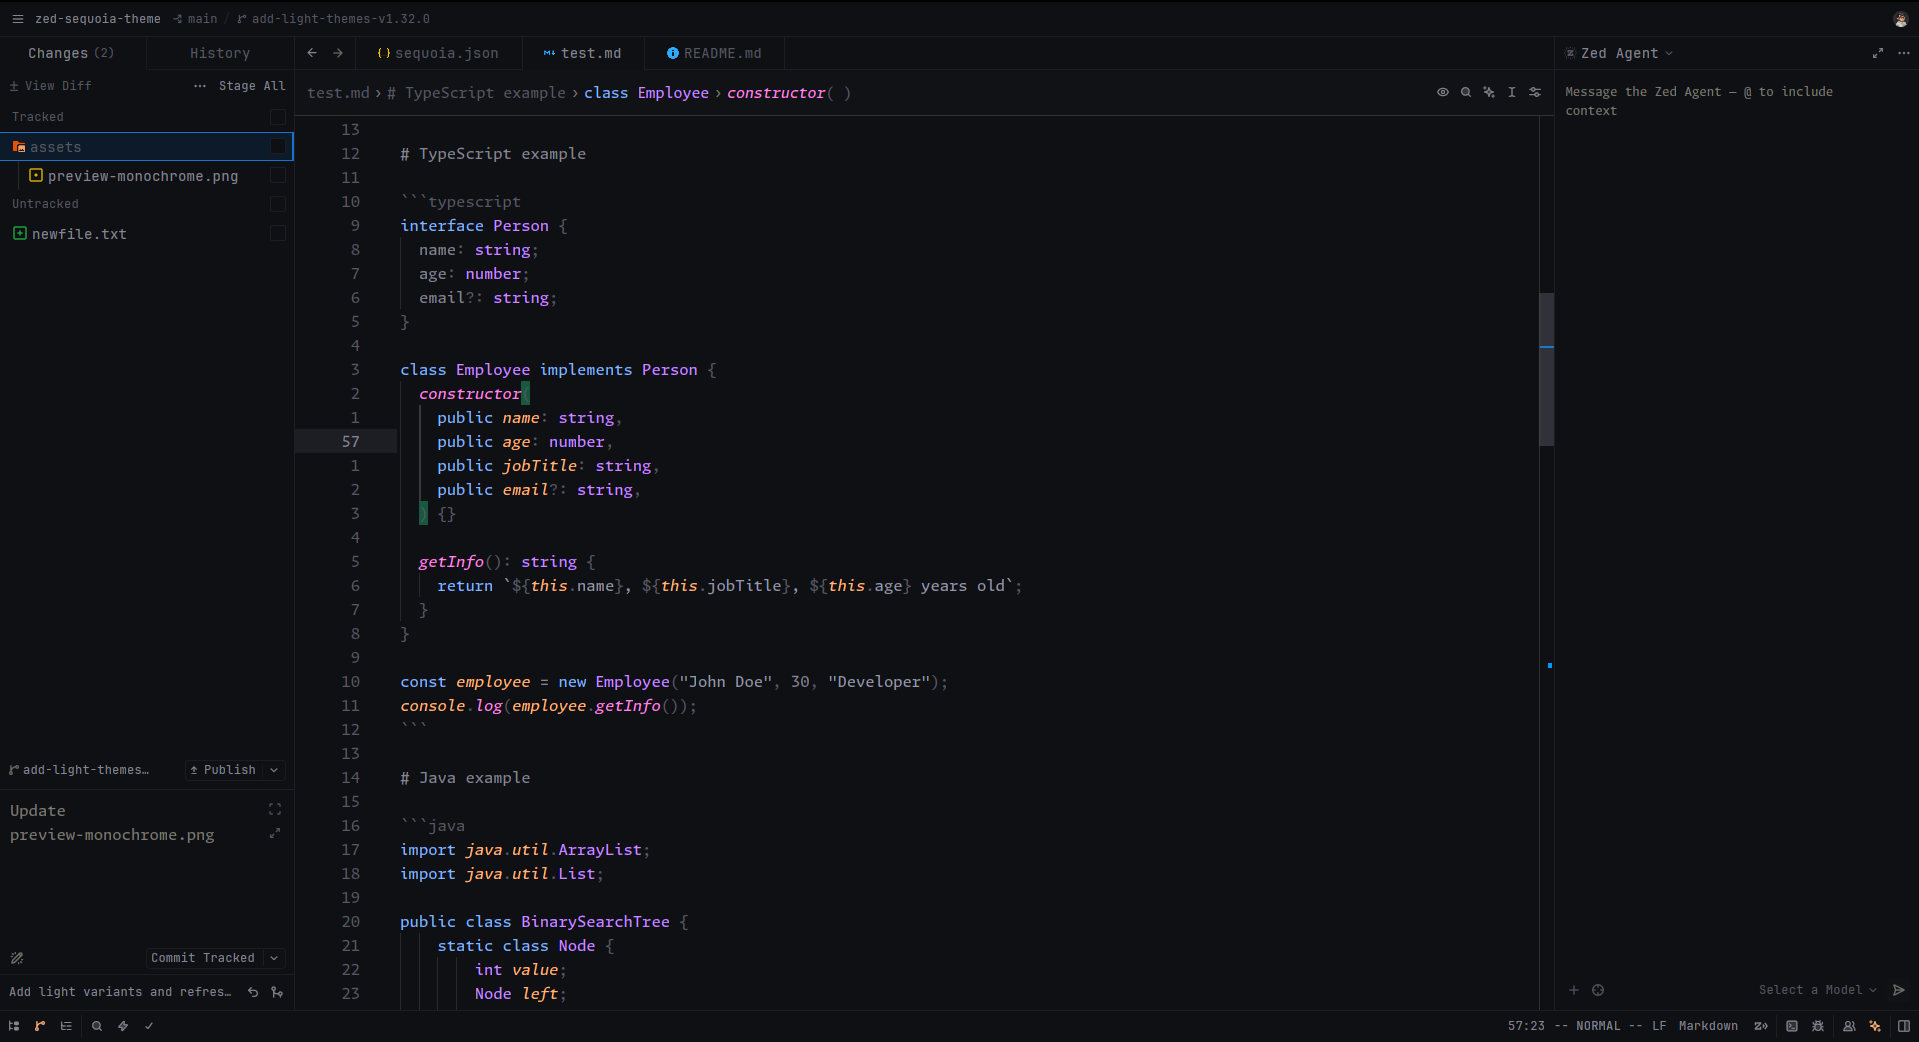This screenshot has height=1042, width=1919.
Task: Open the Select a Model dropdown
Action: (x=1818, y=990)
